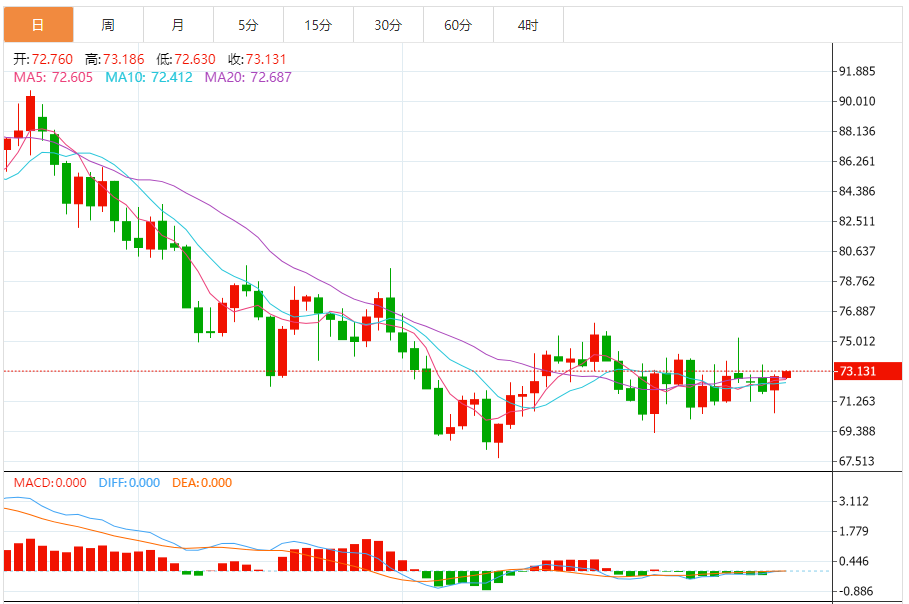Click the 1.779 MACD axis label
This screenshot has height=604, width=909.
[854, 532]
